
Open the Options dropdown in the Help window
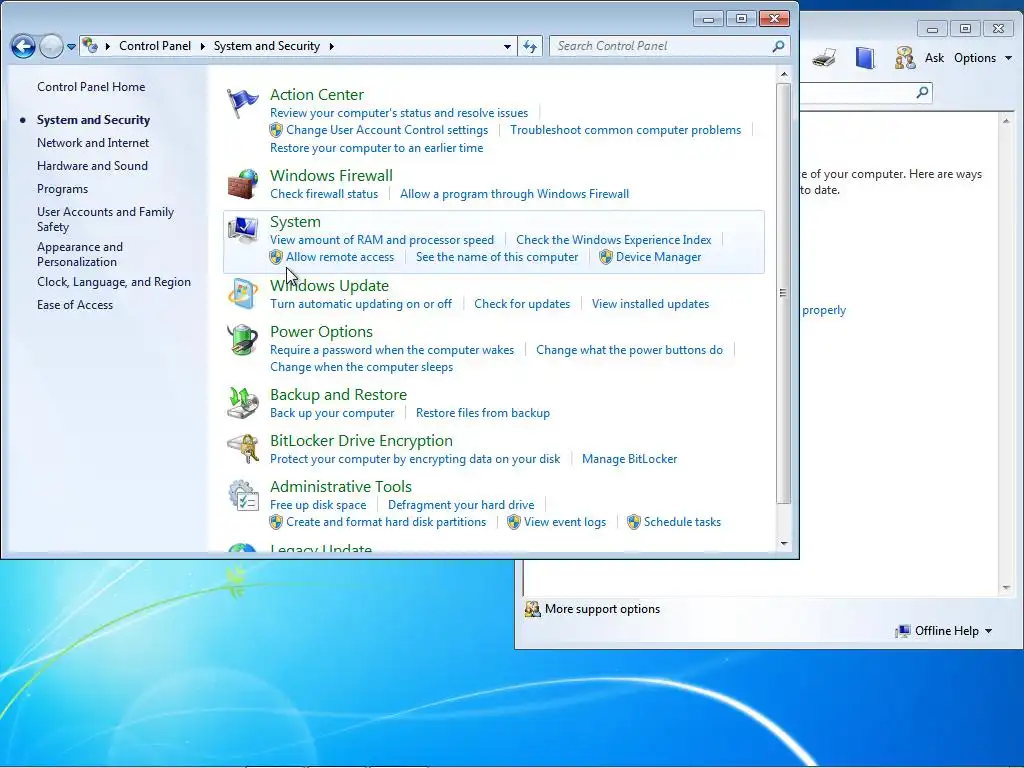(983, 58)
